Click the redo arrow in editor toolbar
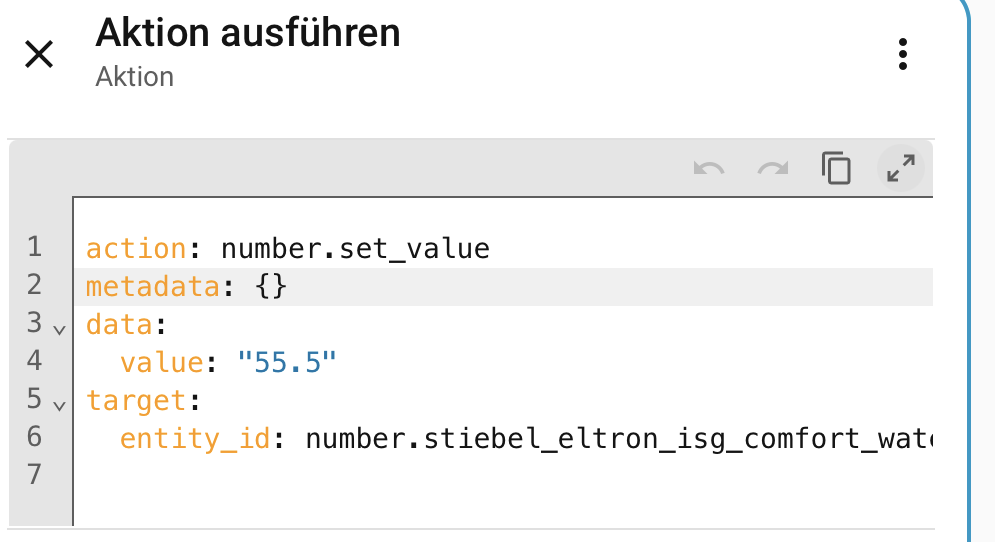 click(x=772, y=168)
